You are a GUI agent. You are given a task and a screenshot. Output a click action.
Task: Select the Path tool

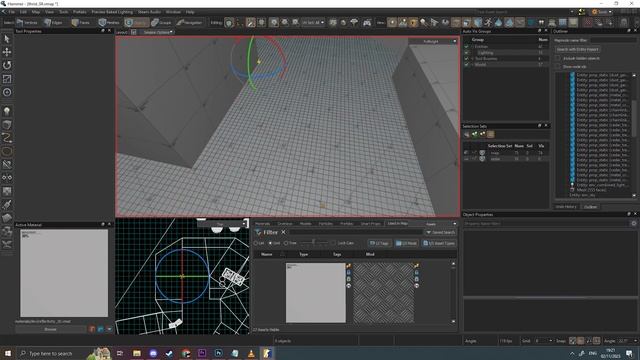(x=7, y=138)
